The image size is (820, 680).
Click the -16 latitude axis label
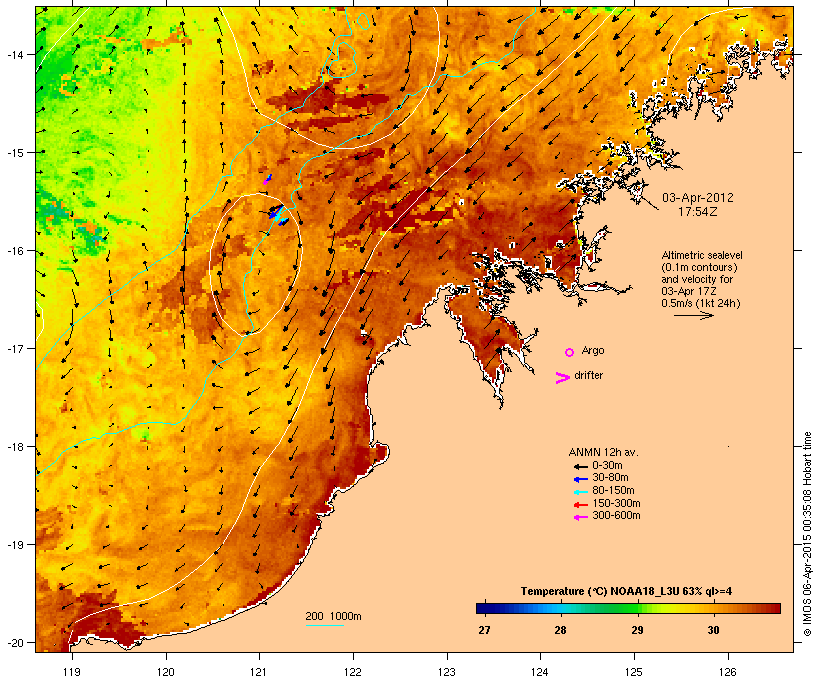coord(14,251)
